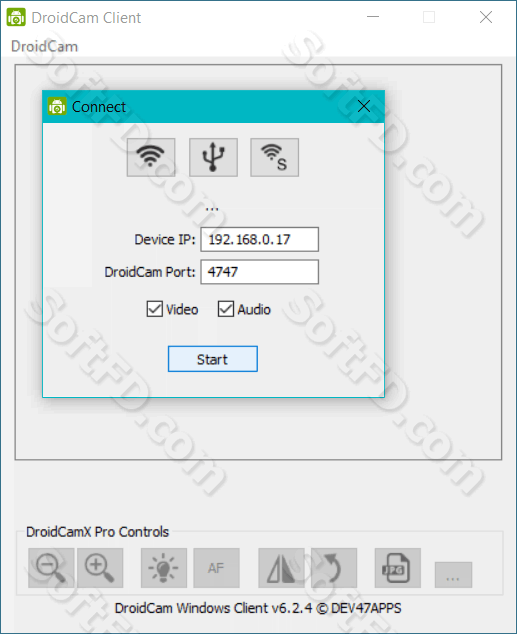Minimize the DroidCam Client window
This screenshot has width=517, height=634.
tap(373, 17)
